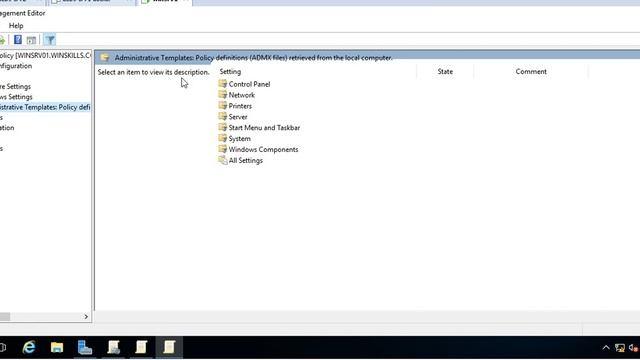Sort by the Setting column header
640x360 pixels.
[230, 71]
